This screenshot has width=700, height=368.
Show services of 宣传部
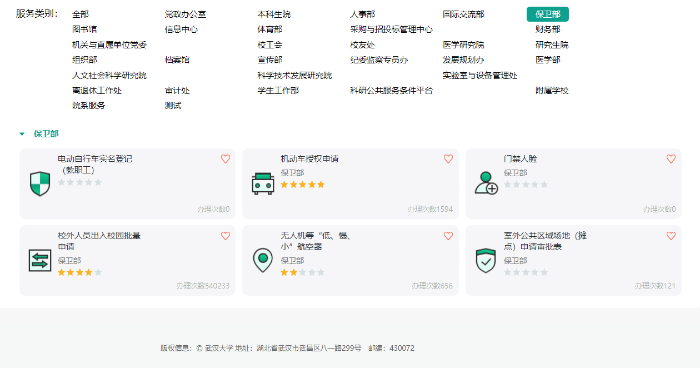[x=270, y=60]
